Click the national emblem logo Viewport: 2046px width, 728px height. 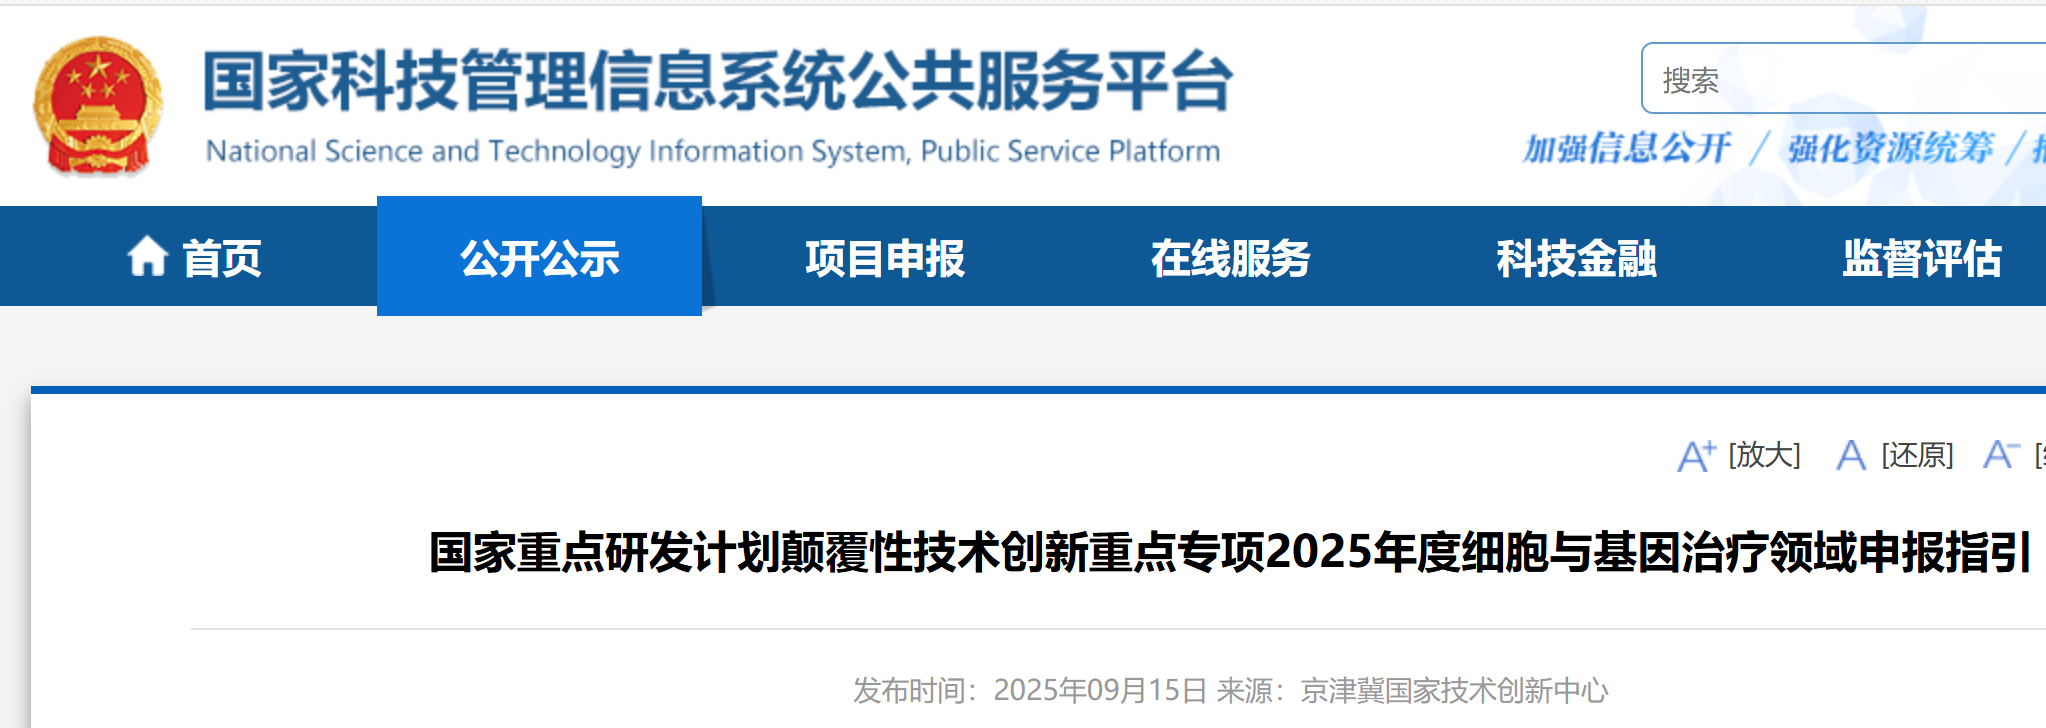pyautogui.click(x=97, y=106)
